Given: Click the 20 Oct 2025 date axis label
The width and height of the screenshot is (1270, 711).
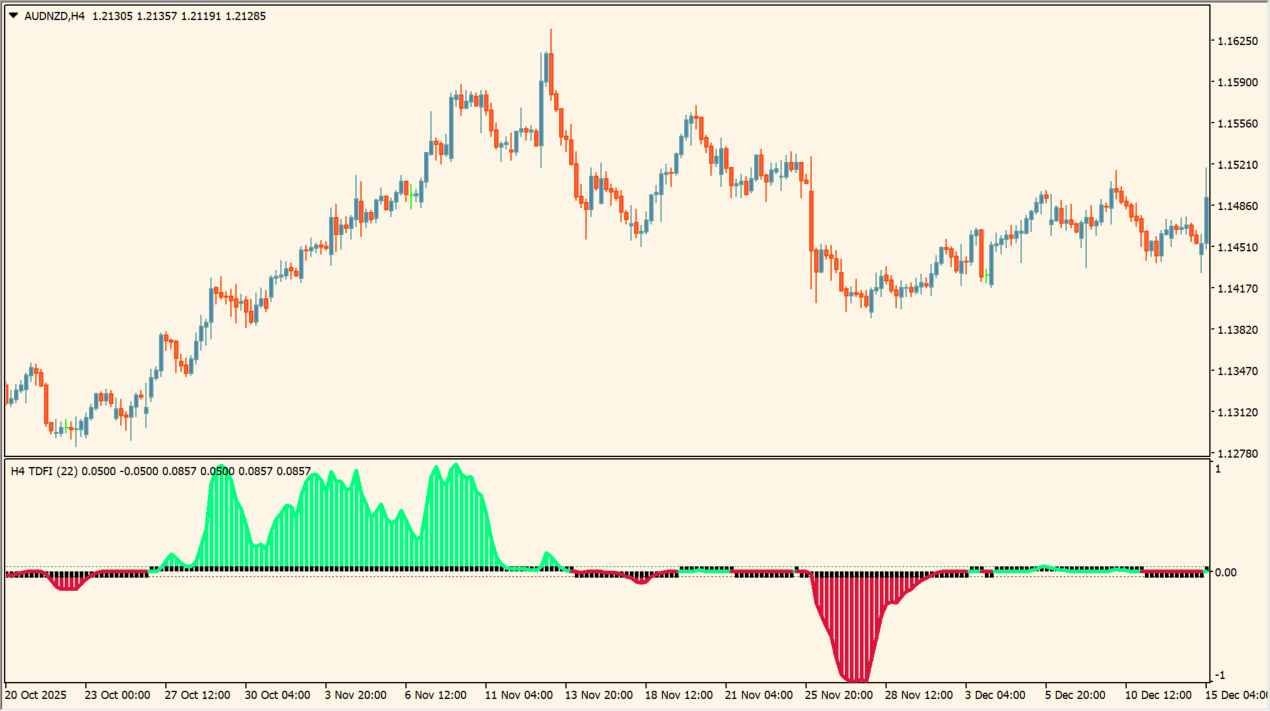Looking at the screenshot, I should pyautogui.click(x=37, y=695).
